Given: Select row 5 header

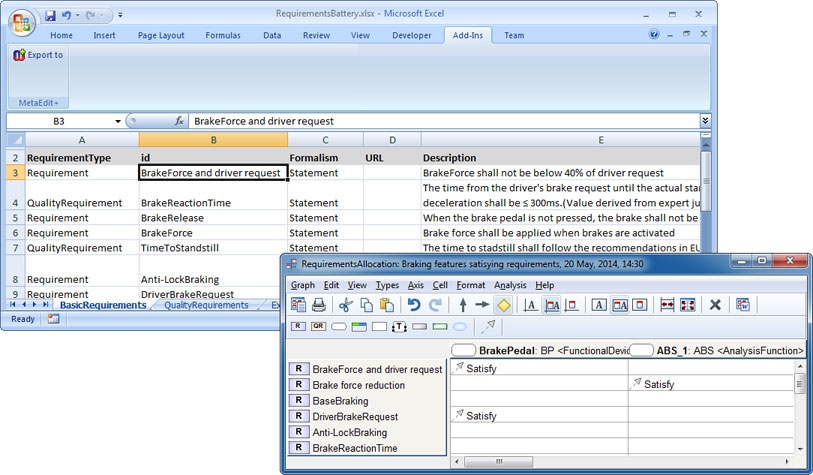Looking at the screenshot, I should (x=16, y=218).
